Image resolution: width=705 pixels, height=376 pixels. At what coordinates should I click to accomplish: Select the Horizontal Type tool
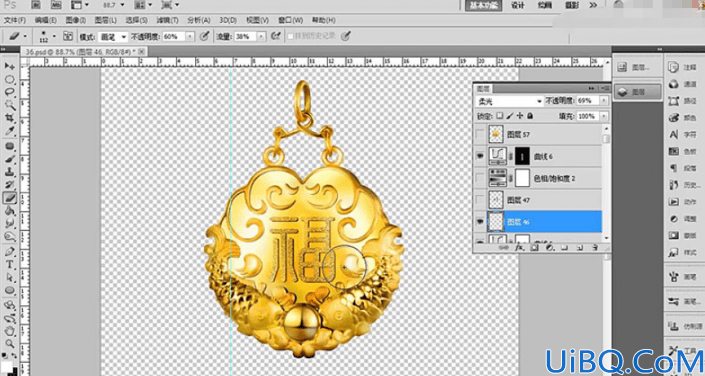[x=9, y=264]
